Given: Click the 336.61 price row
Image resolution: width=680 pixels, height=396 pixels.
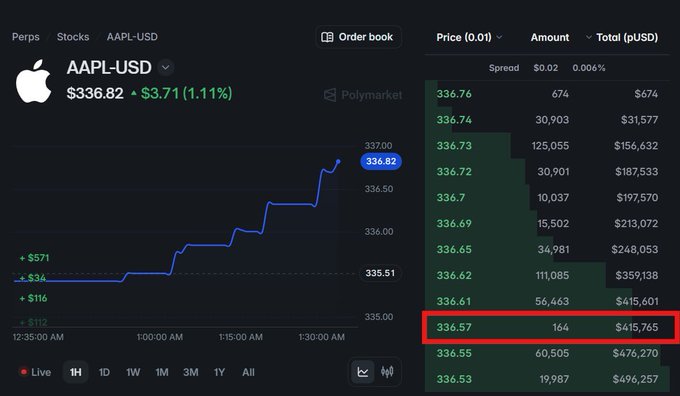Looking at the screenshot, I should pyautogui.click(x=547, y=301).
